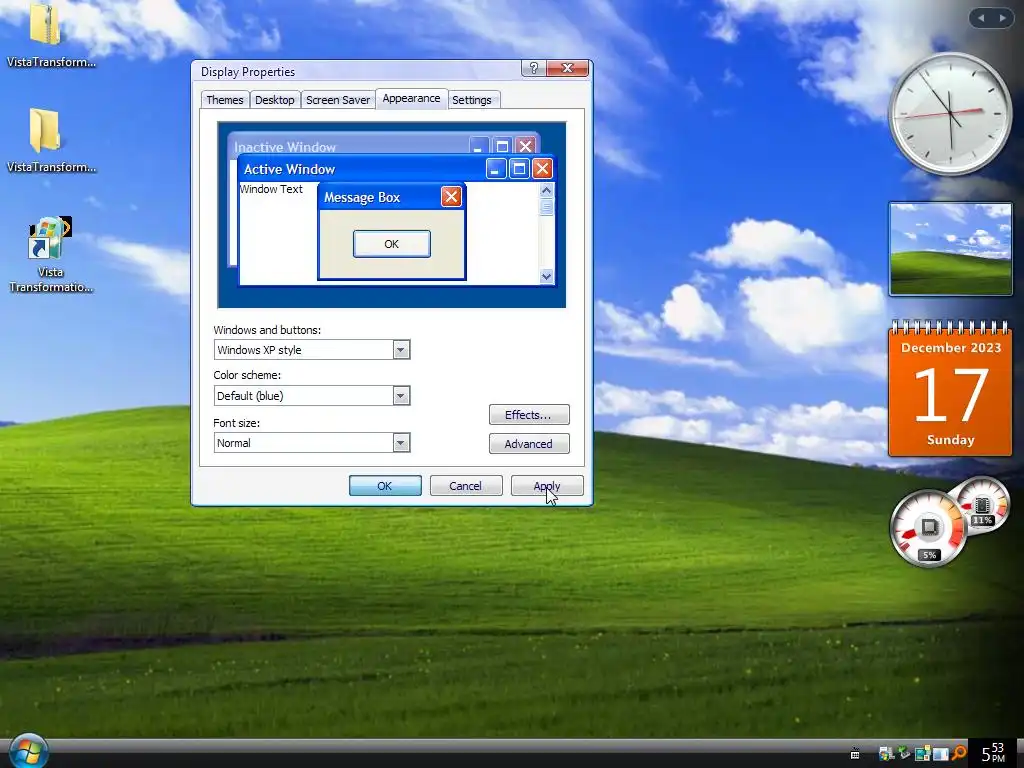
Task: Click the analog clock gadget
Action: [x=950, y=114]
